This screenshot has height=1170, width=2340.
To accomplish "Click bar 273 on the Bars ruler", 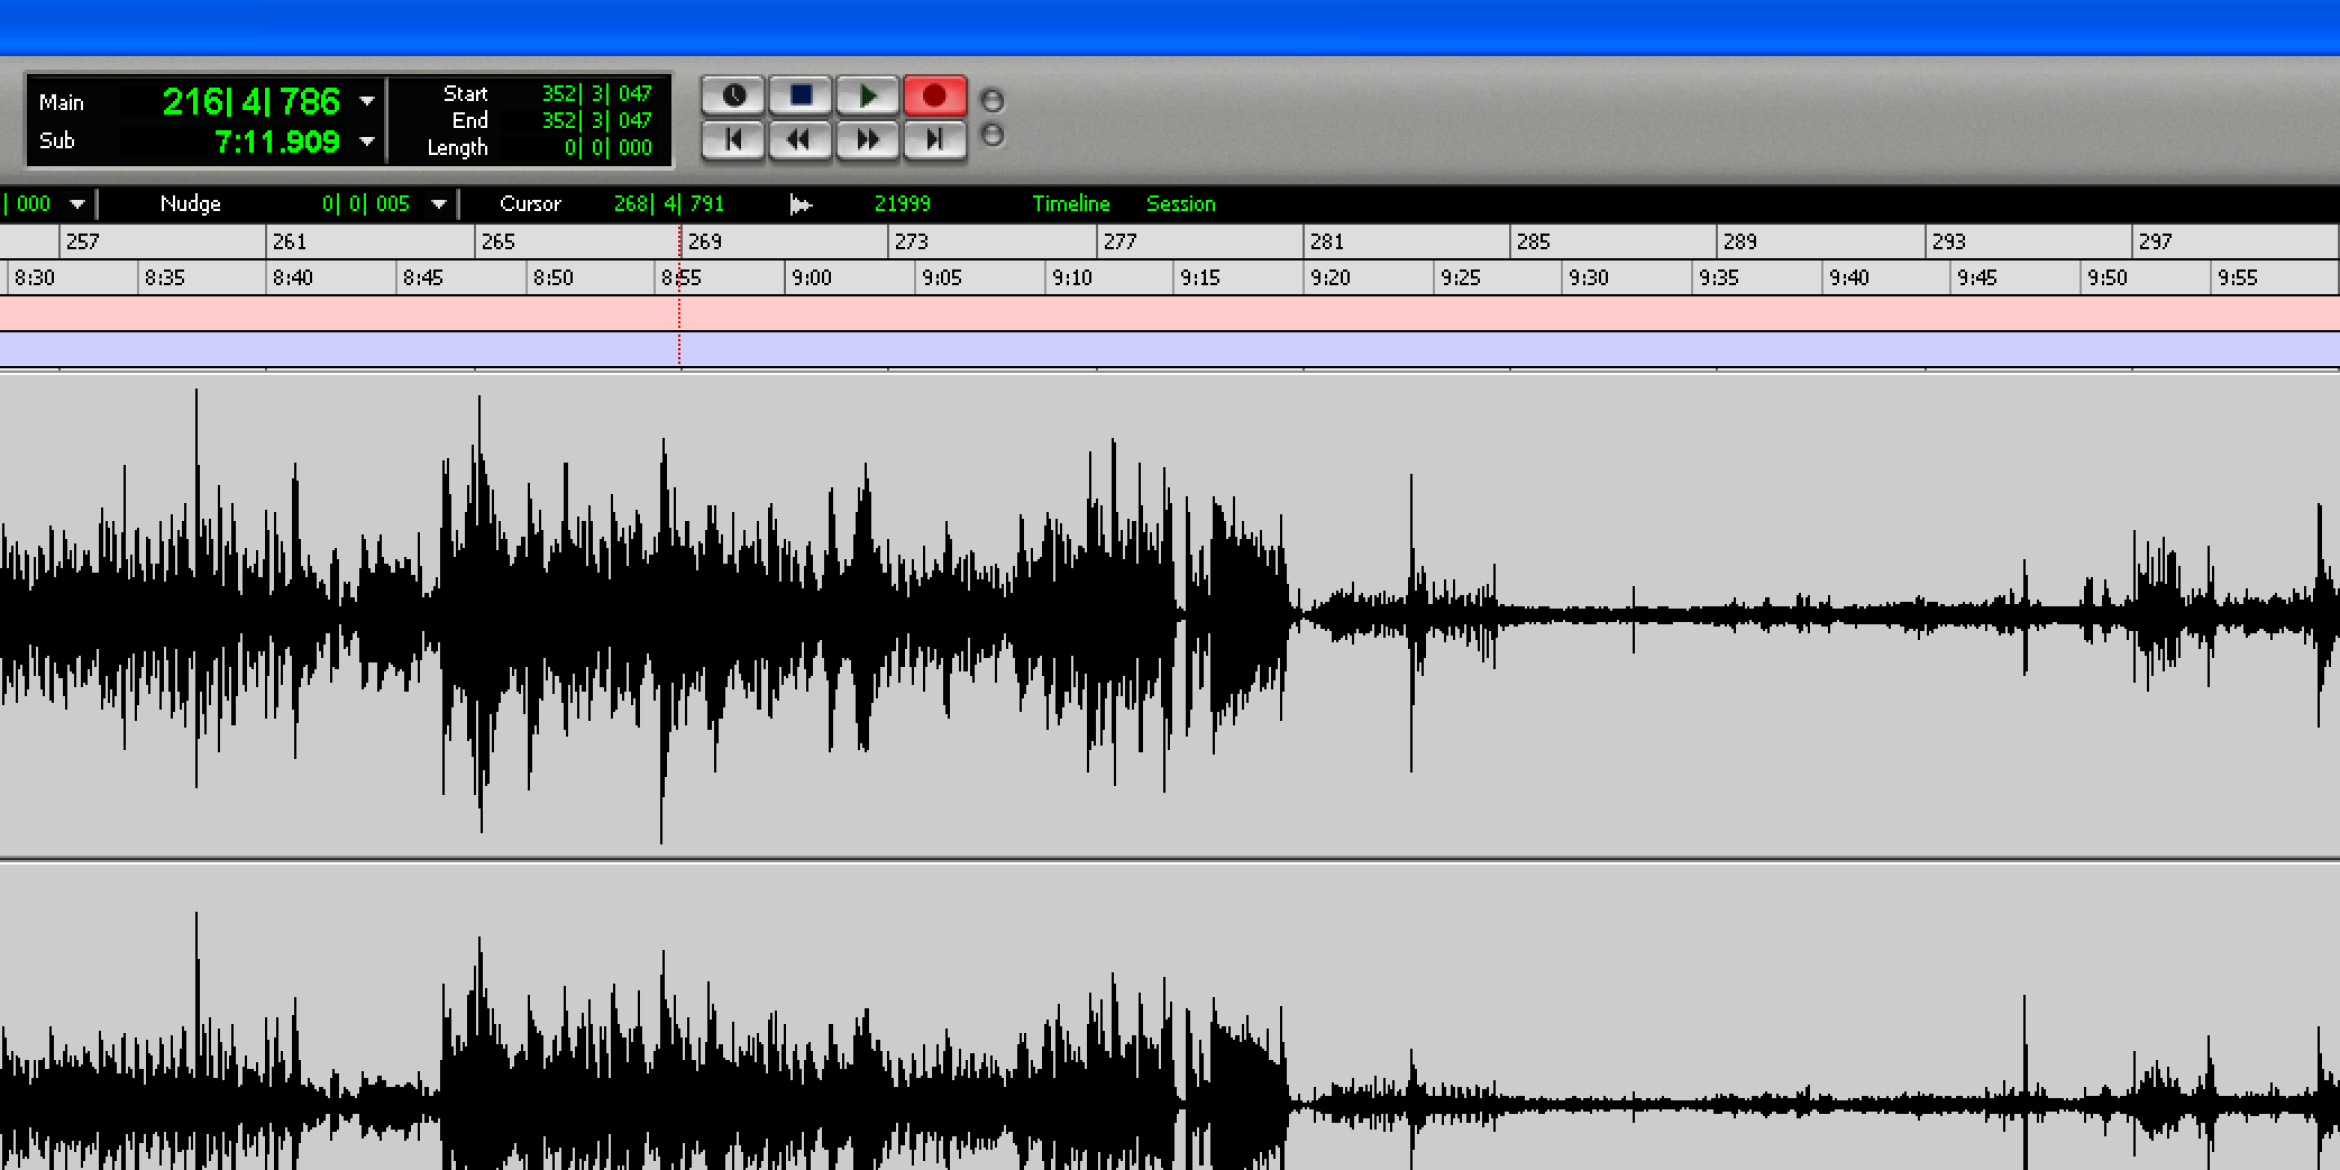I will [x=911, y=242].
